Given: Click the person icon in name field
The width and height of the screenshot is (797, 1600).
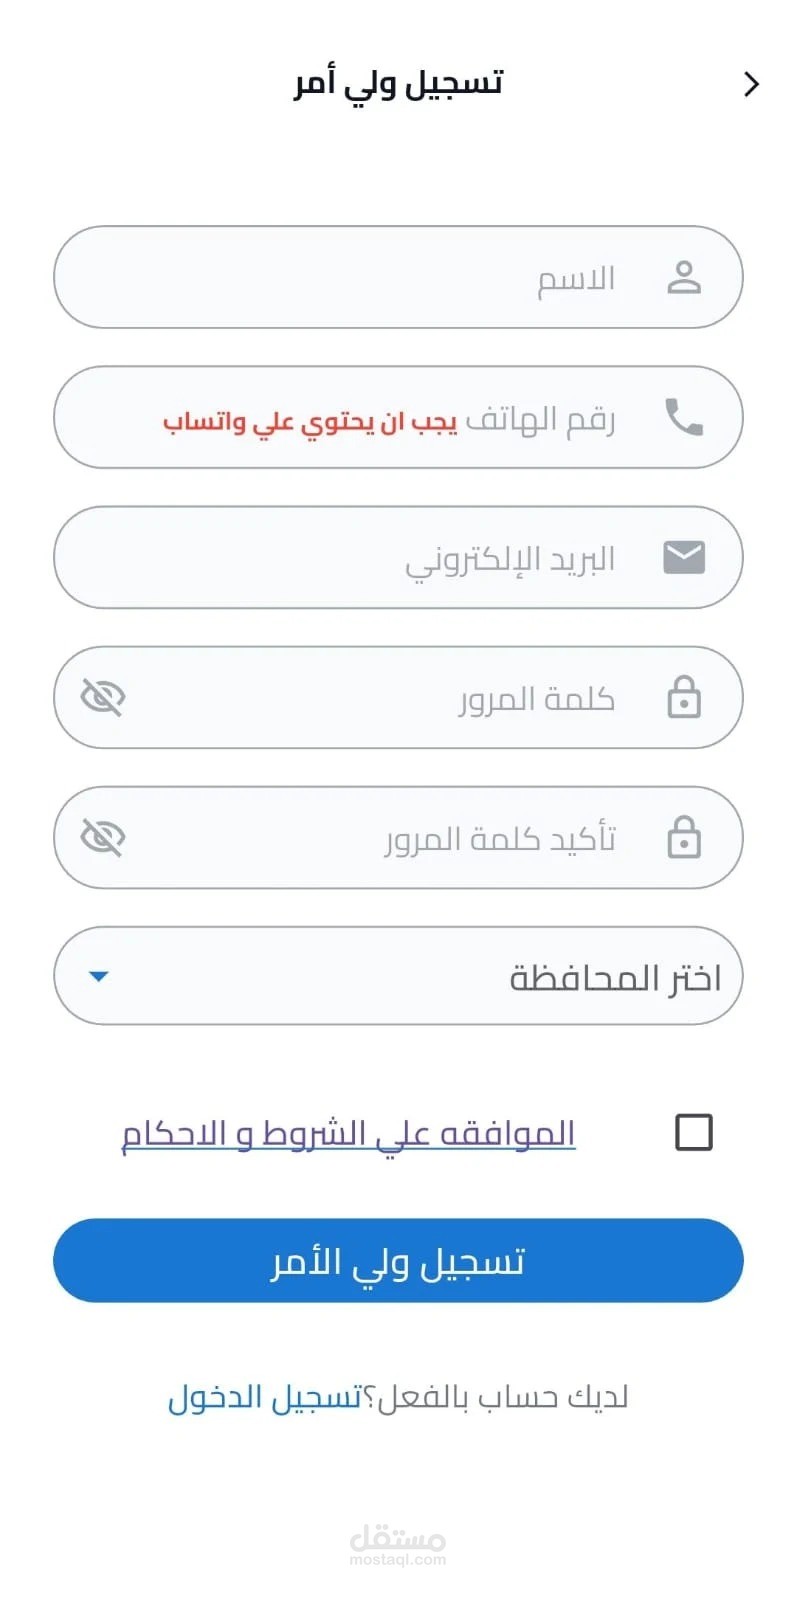Looking at the screenshot, I should [x=684, y=277].
